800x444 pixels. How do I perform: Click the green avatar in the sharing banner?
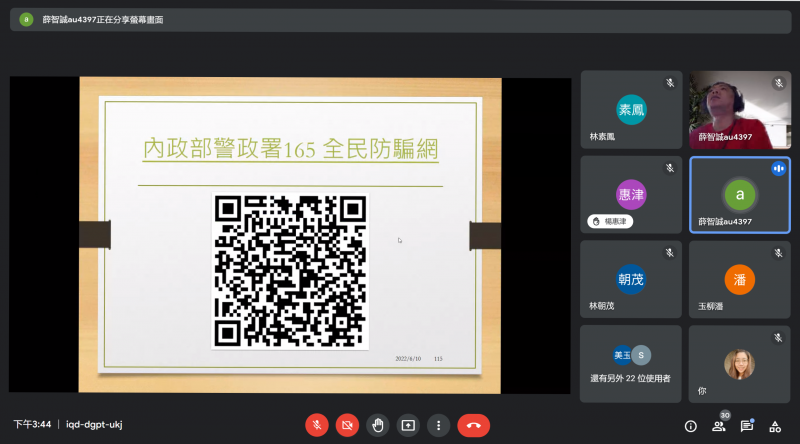[x=26, y=20]
